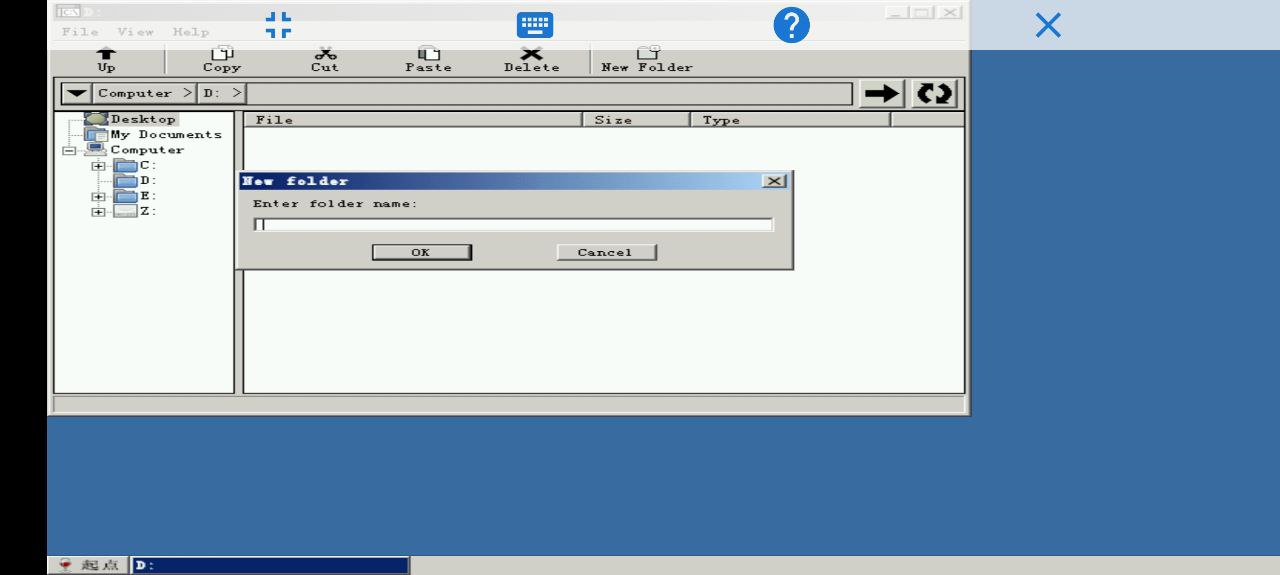
Task: Open the File menu
Action: (80, 32)
